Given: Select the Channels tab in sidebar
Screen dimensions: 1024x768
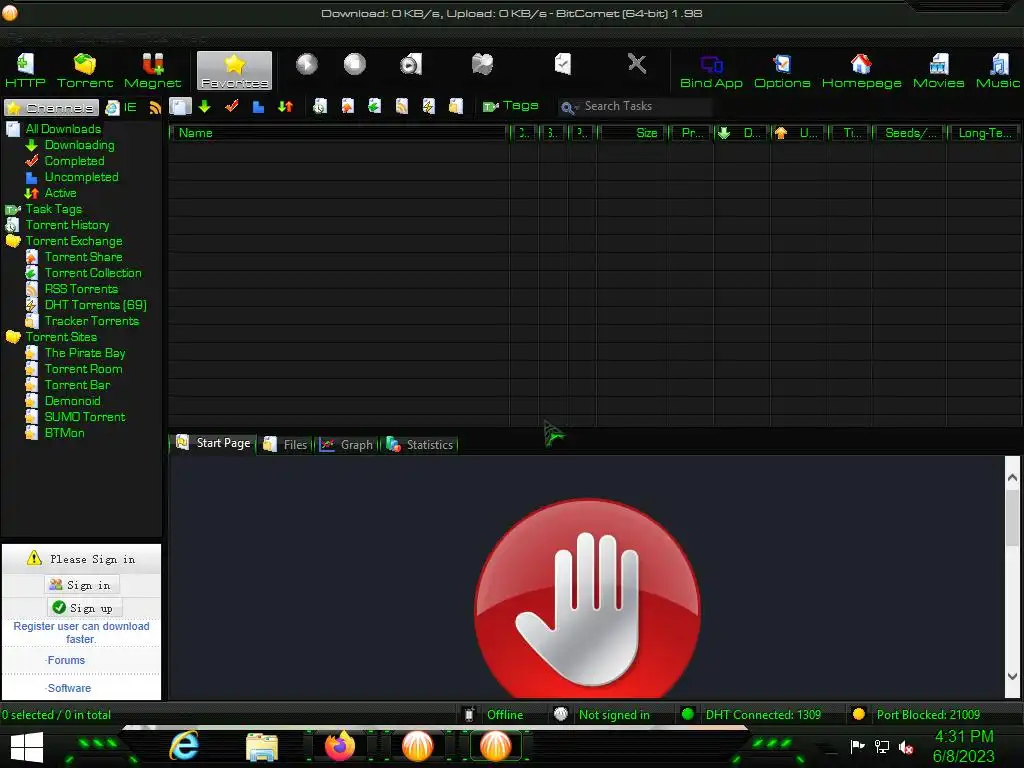Looking at the screenshot, I should (x=52, y=108).
